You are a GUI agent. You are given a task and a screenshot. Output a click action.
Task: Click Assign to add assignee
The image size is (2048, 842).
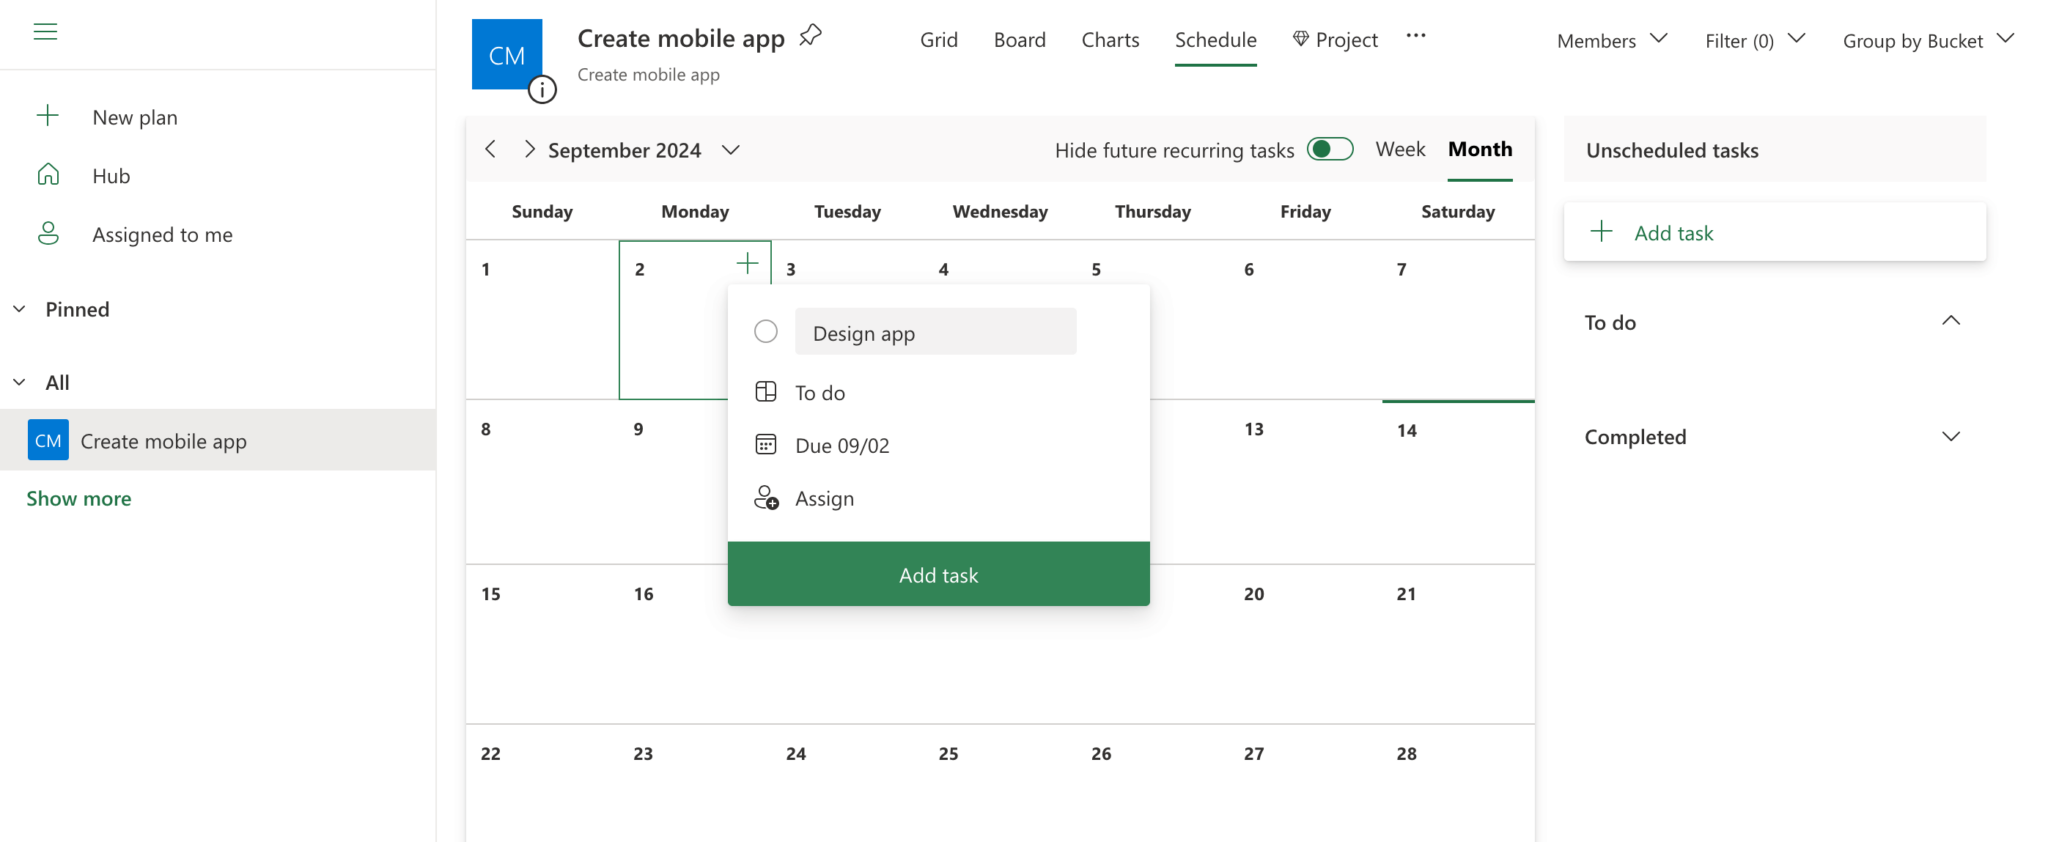[x=824, y=499]
